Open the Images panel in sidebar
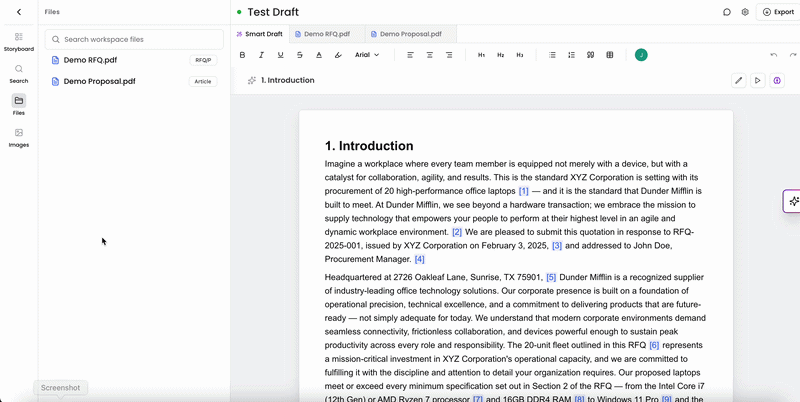The image size is (800, 402). 19,138
